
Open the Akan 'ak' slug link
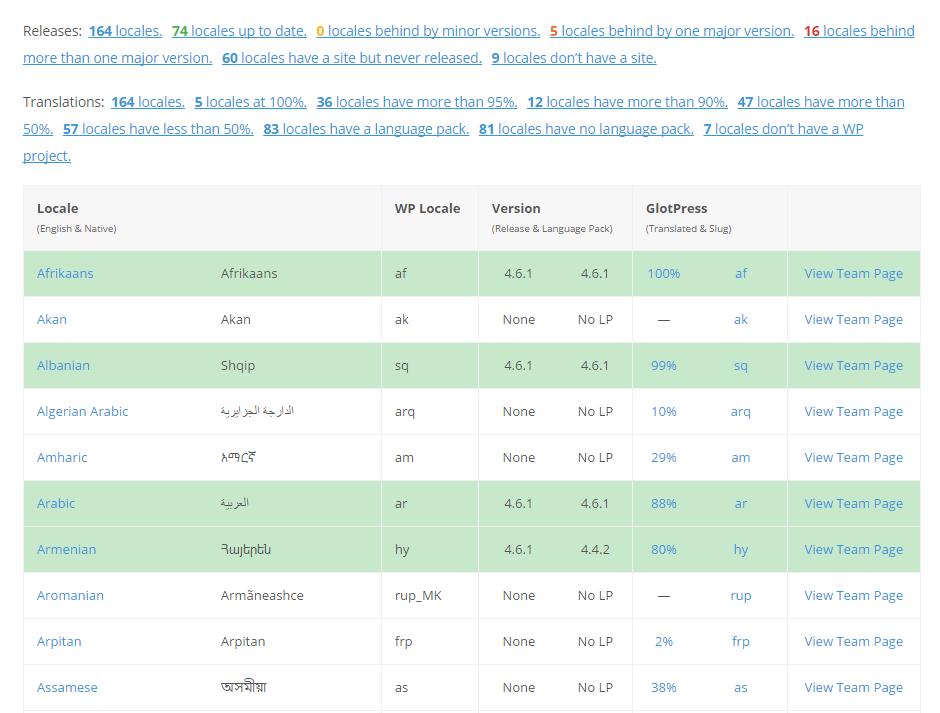(740, 320)
